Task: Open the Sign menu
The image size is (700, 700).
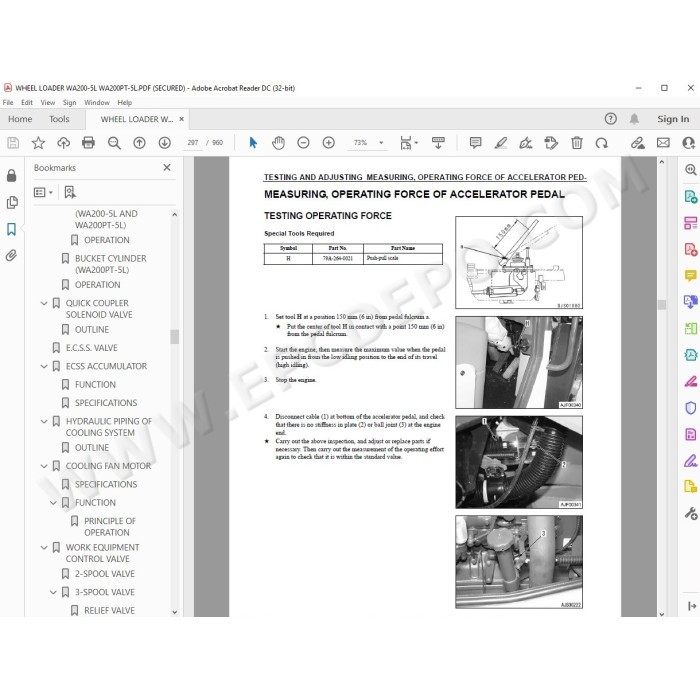Action: 69,103
